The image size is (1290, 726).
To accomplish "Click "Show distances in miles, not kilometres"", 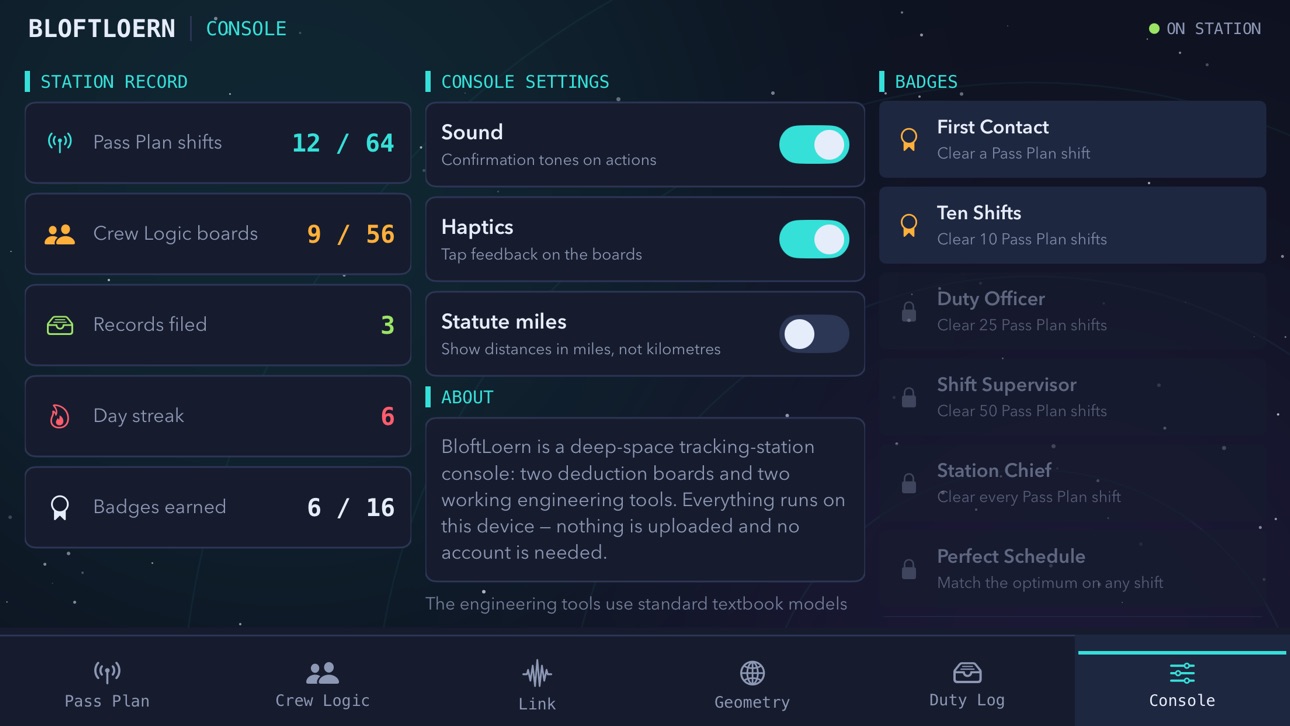I will [x=581, y=350].
